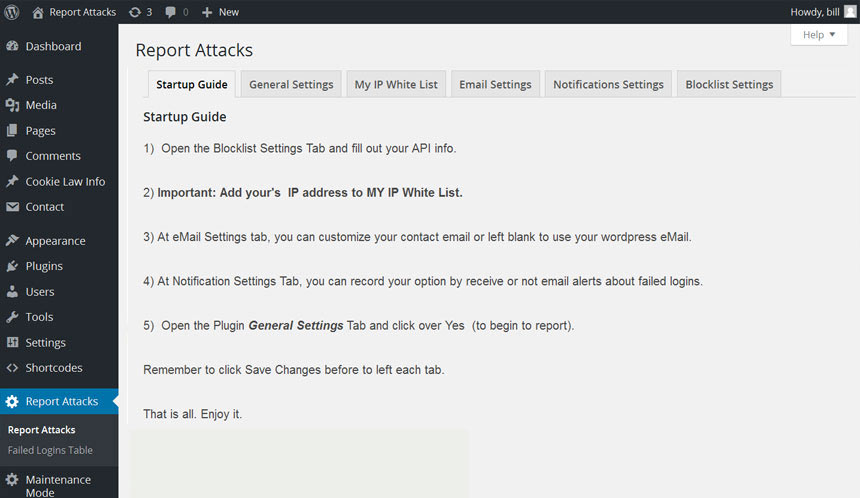Click the WordPress logo icon
860x498 pixels.
coord(12,12)
